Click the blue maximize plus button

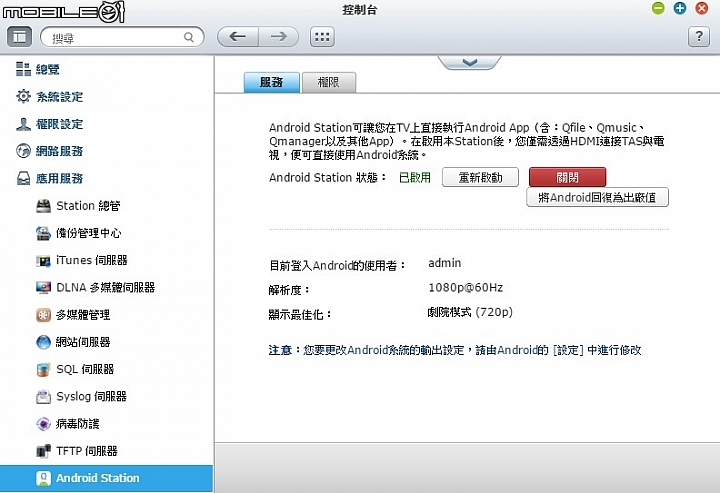680,8
